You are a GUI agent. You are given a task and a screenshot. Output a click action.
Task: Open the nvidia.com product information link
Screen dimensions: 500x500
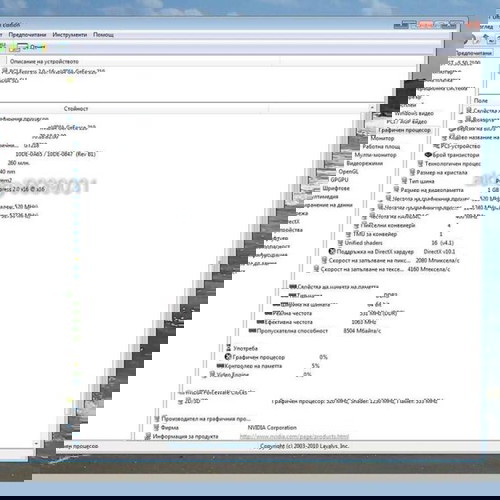click(294, 436)
